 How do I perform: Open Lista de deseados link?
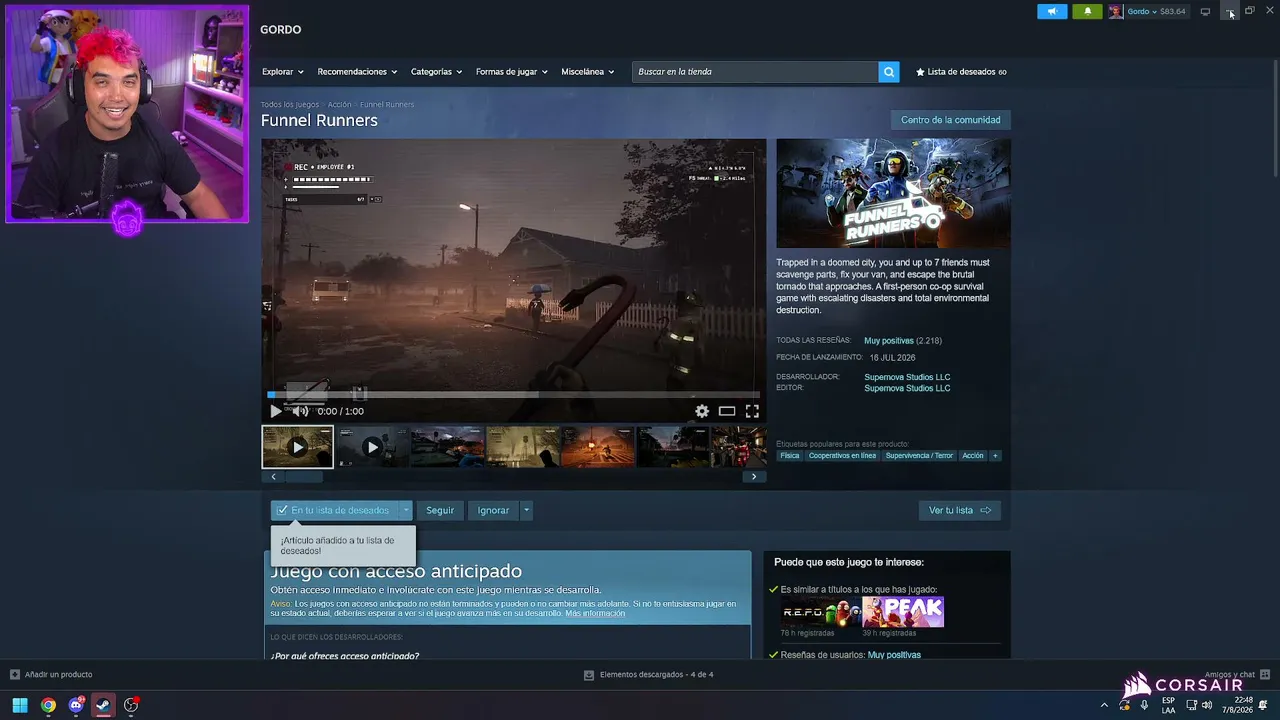point(961,72)
